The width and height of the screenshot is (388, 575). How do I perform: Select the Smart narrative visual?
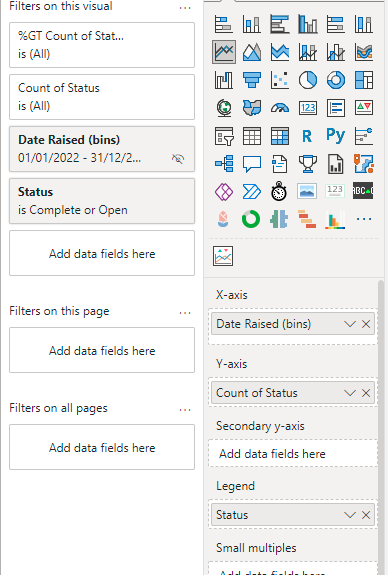click(x=279, y=164)
